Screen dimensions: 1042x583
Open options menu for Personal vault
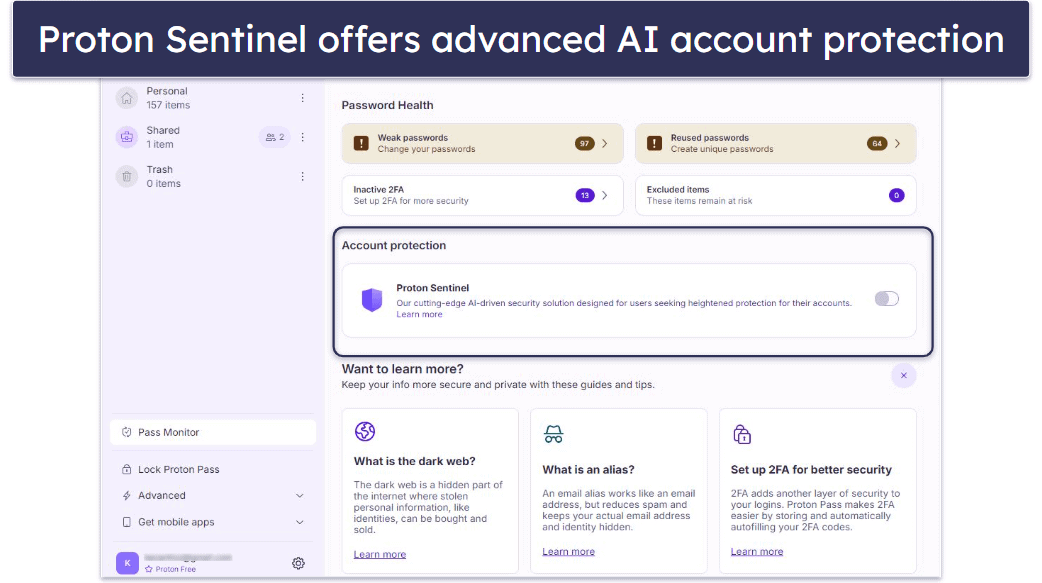click(302, 98)
